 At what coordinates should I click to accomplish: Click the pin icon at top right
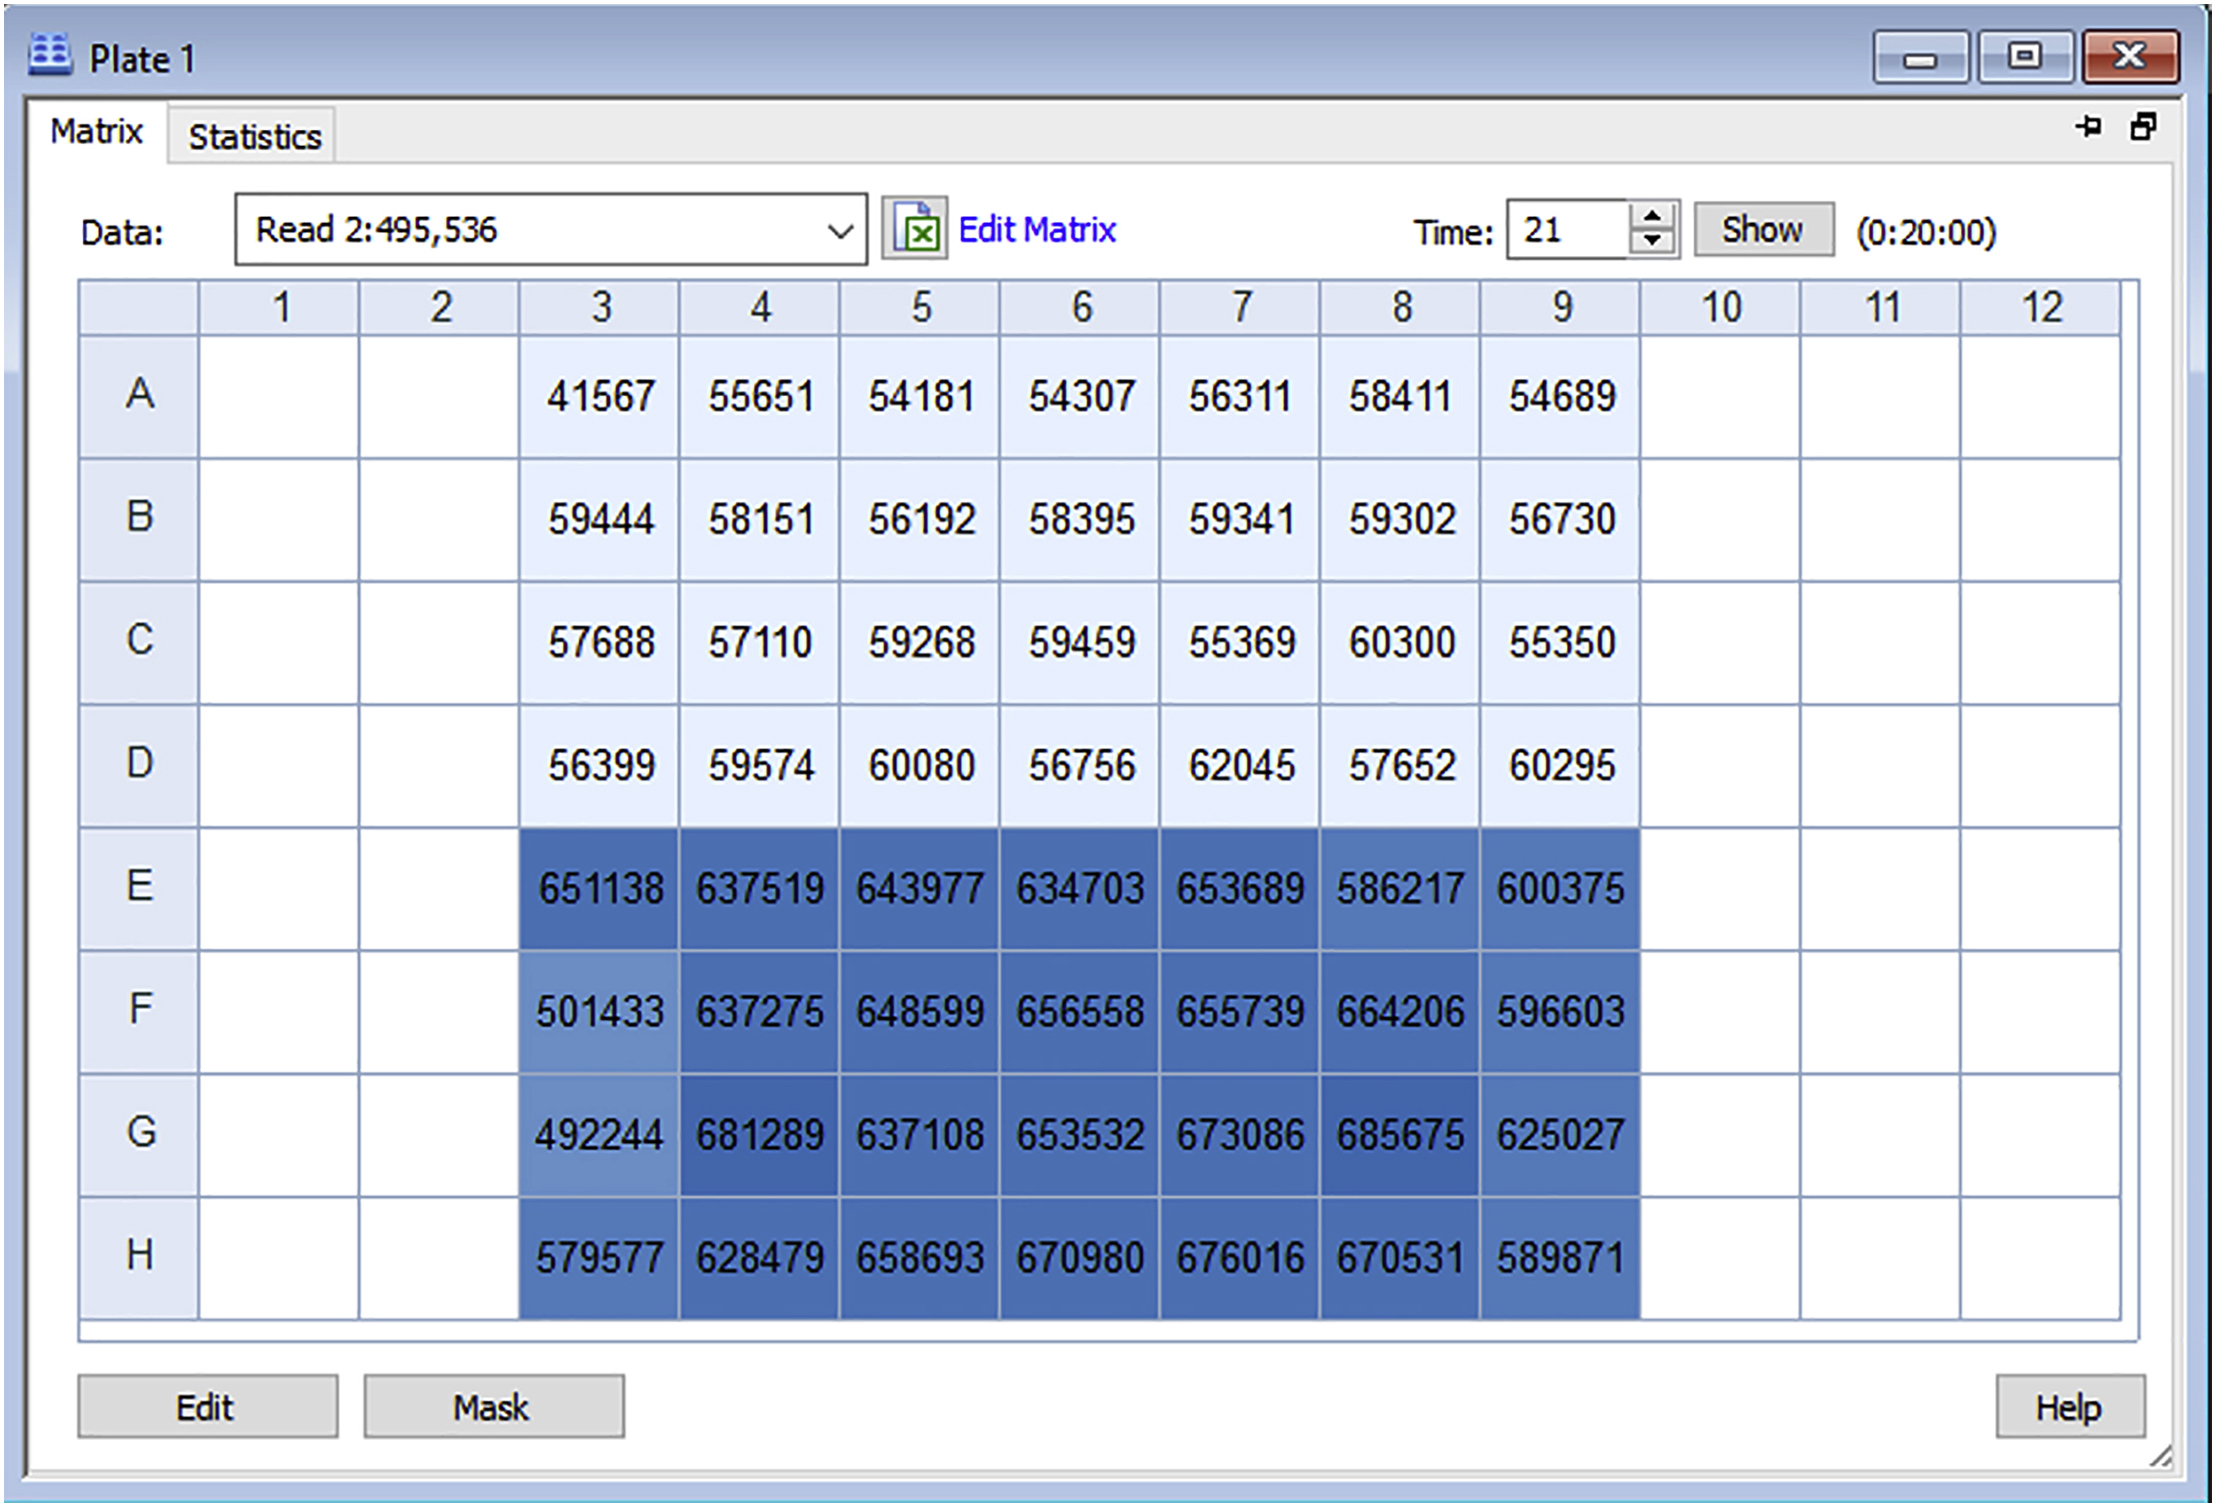(x=2087, y=127)
